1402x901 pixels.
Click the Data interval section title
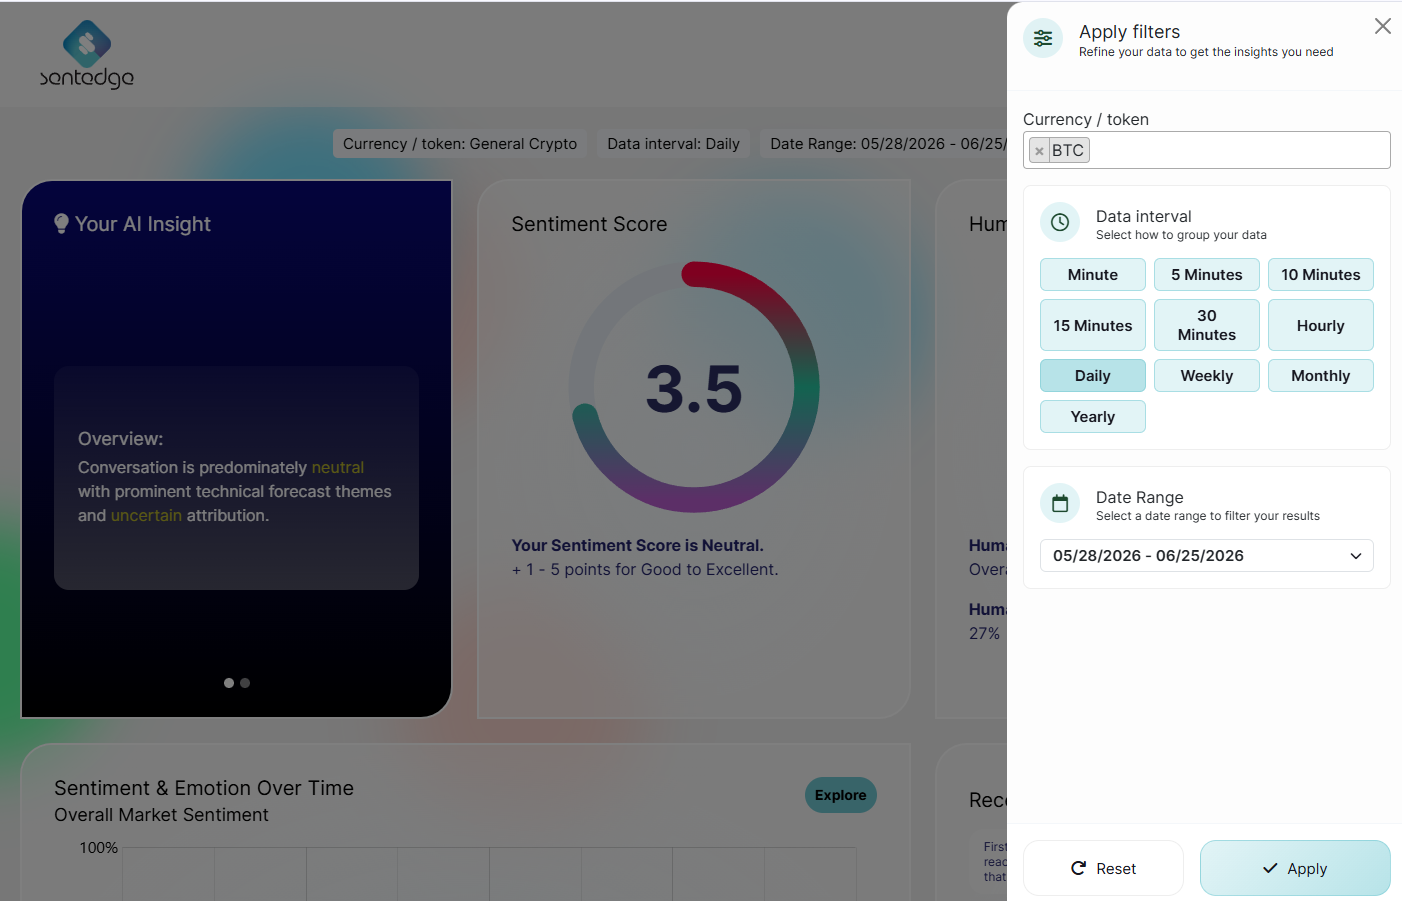point(1144,216)
